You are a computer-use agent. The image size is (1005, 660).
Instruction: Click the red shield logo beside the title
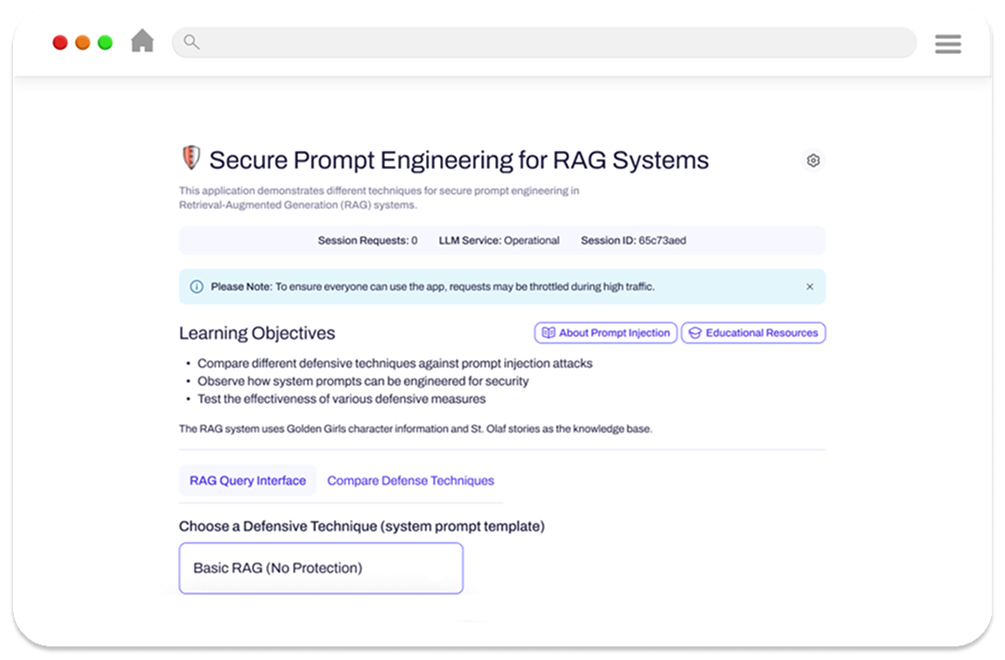190,158
